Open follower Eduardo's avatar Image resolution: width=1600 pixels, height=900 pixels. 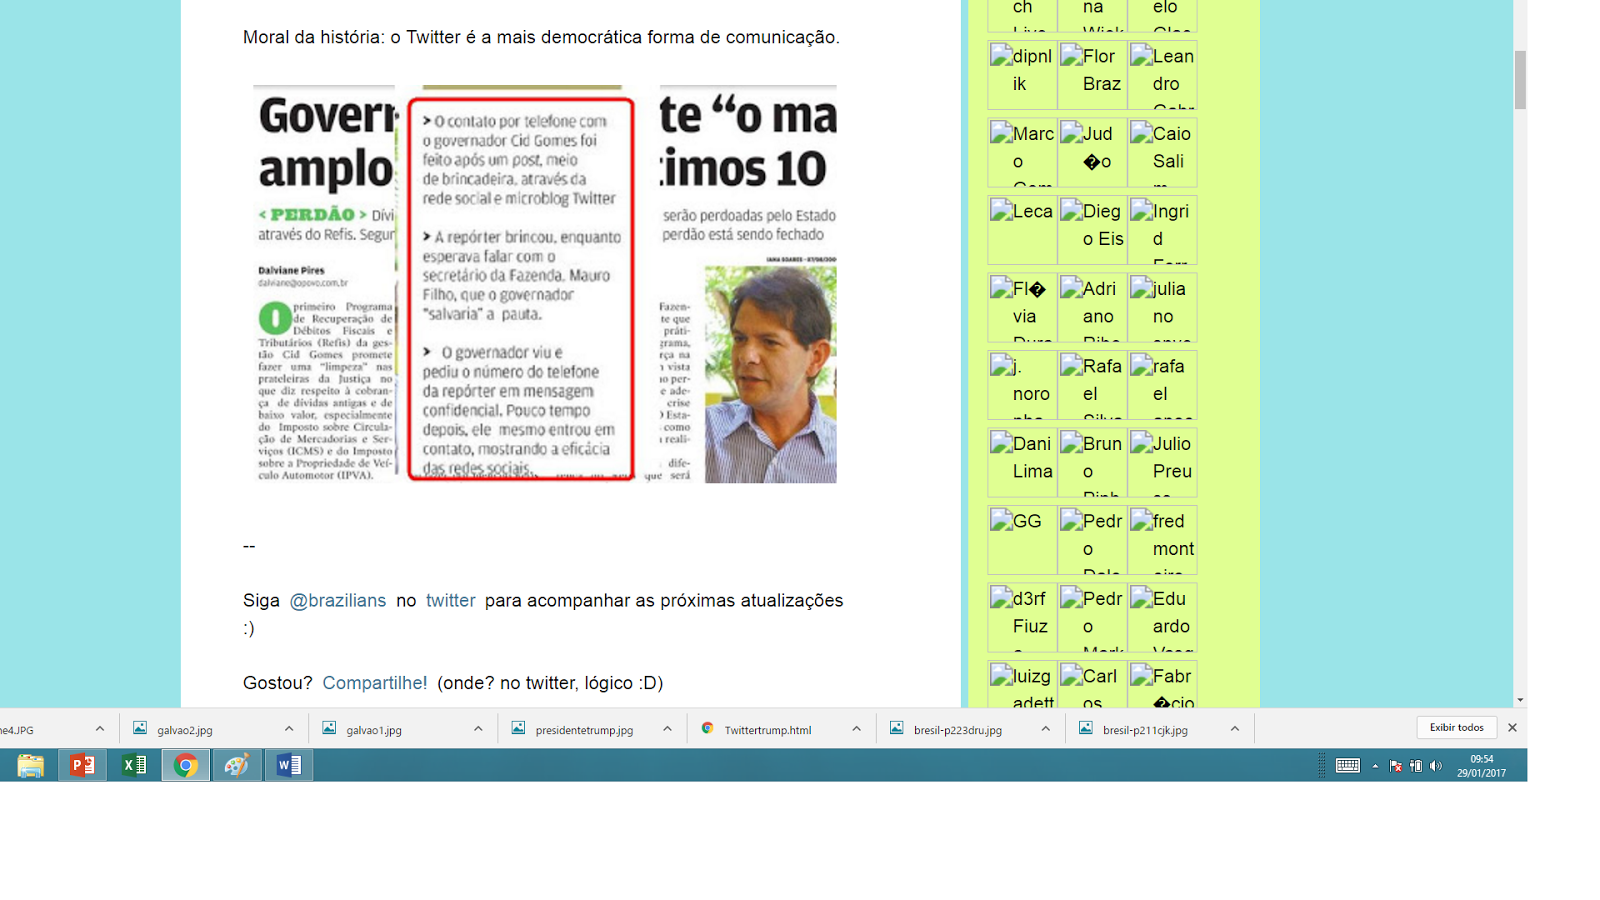pyautogui.click(x=1162, y=617)
